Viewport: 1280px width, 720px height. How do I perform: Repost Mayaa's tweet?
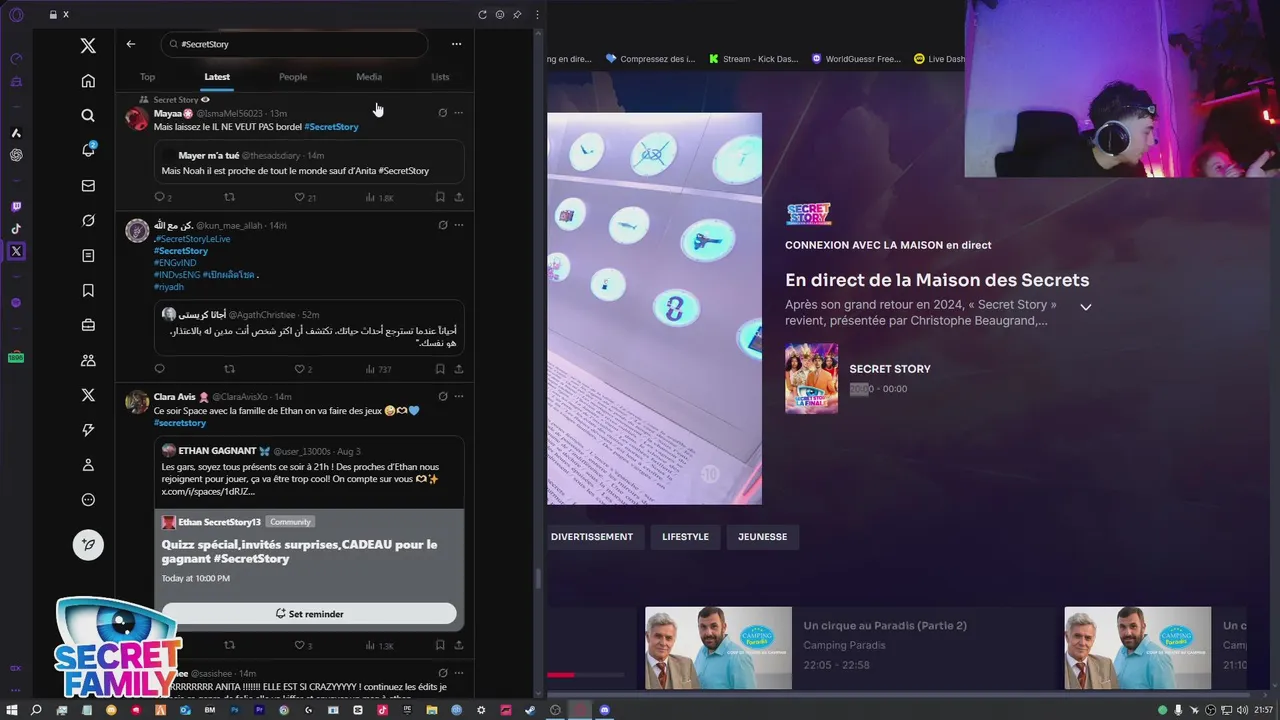tap(229, 197)
